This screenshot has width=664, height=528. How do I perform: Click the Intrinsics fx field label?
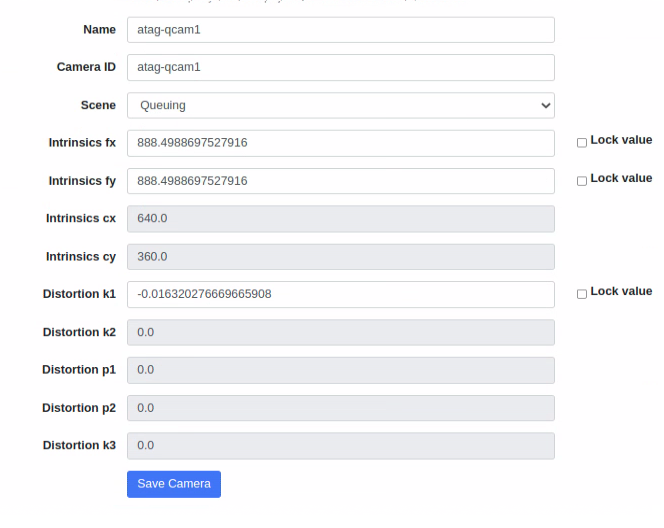pos(82,143)
